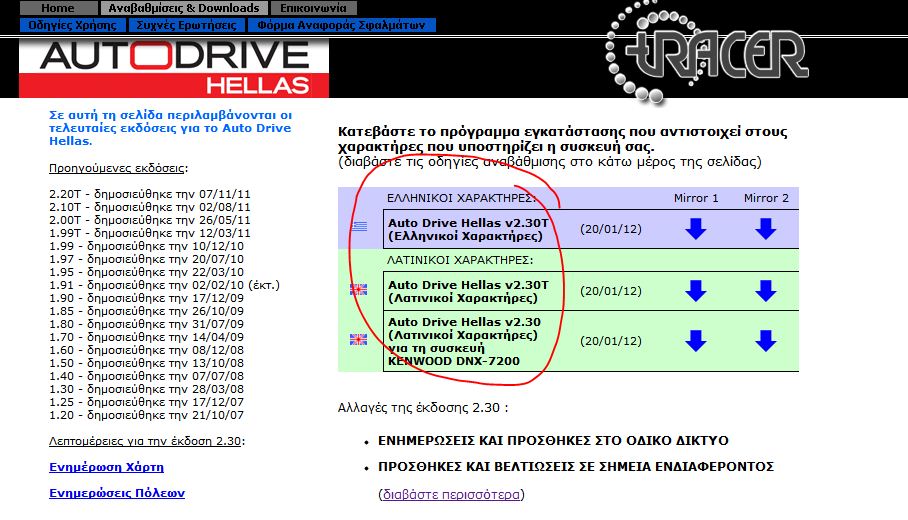Click the Tracer logo

click(706, 53)
